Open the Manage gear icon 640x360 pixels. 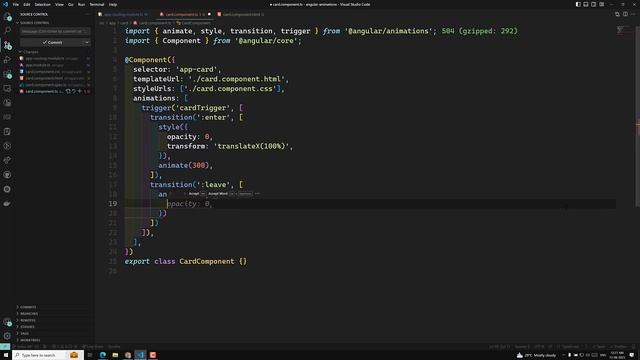tap(7, 336)
